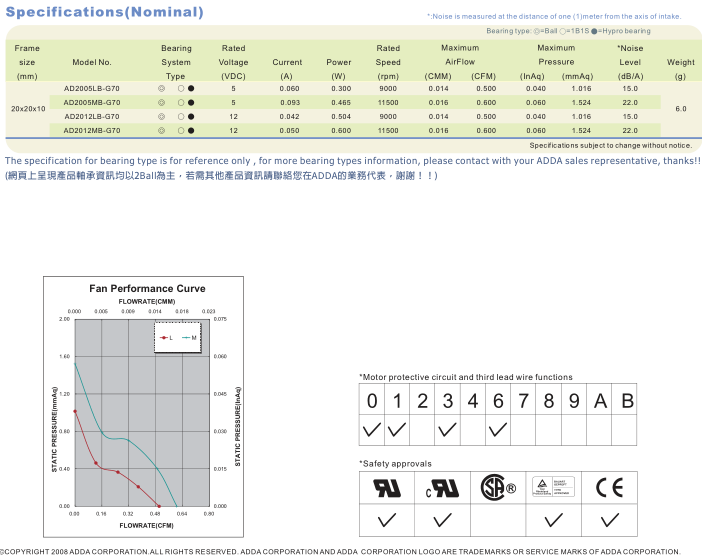The height and width of the screenshot is (558, 702).
Task: Click the 20x20x10 frame size cell
Action: coord(28,109)
